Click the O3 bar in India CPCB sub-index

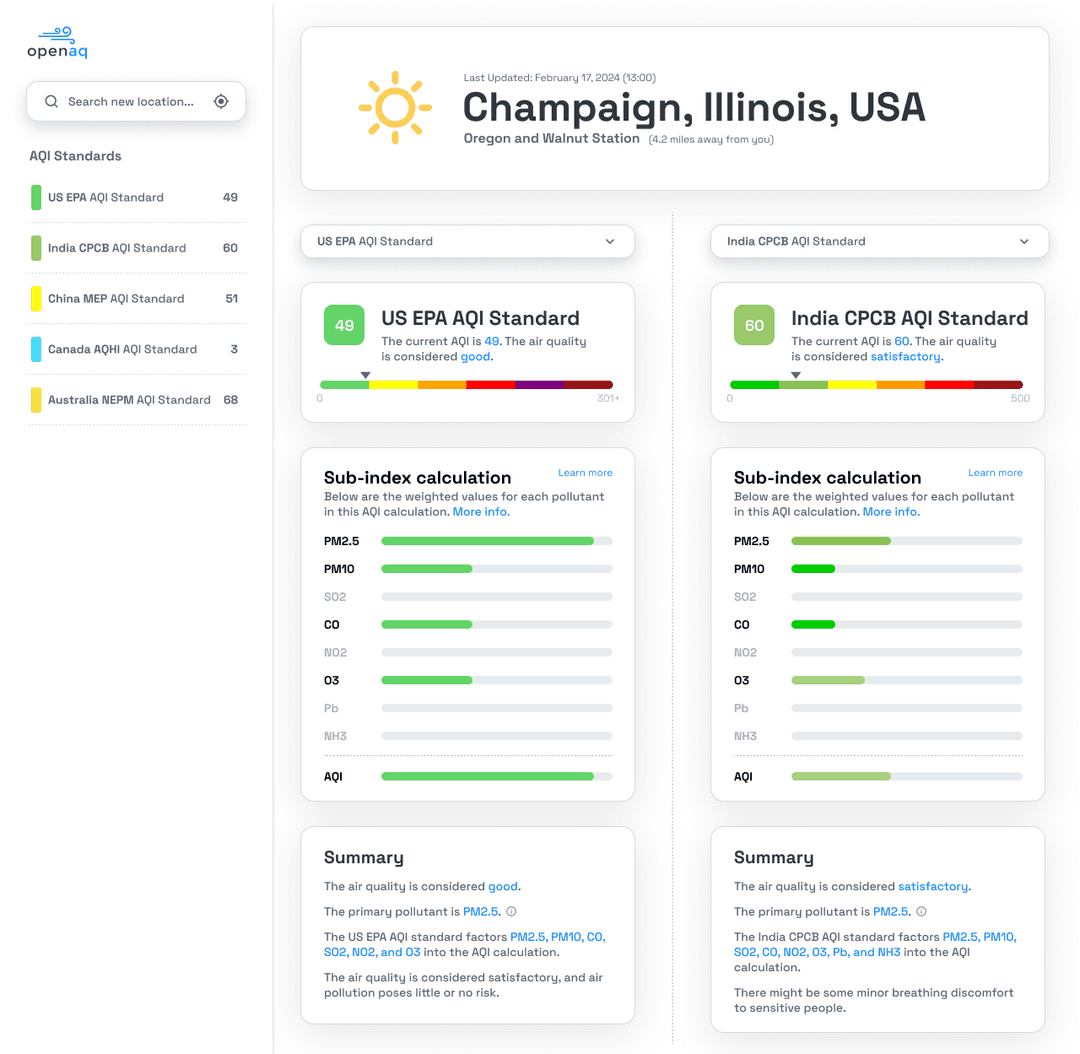(x=907, y=681)
